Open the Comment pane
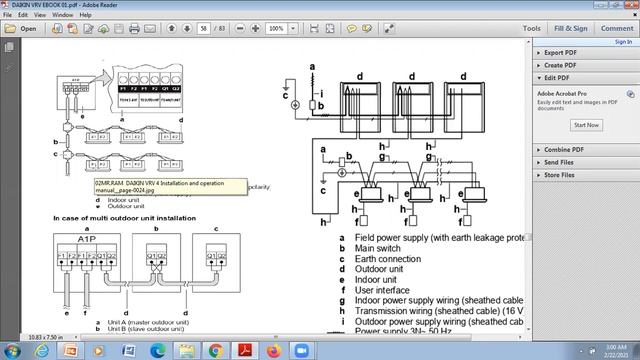640x360 pixels. point(617,29)
